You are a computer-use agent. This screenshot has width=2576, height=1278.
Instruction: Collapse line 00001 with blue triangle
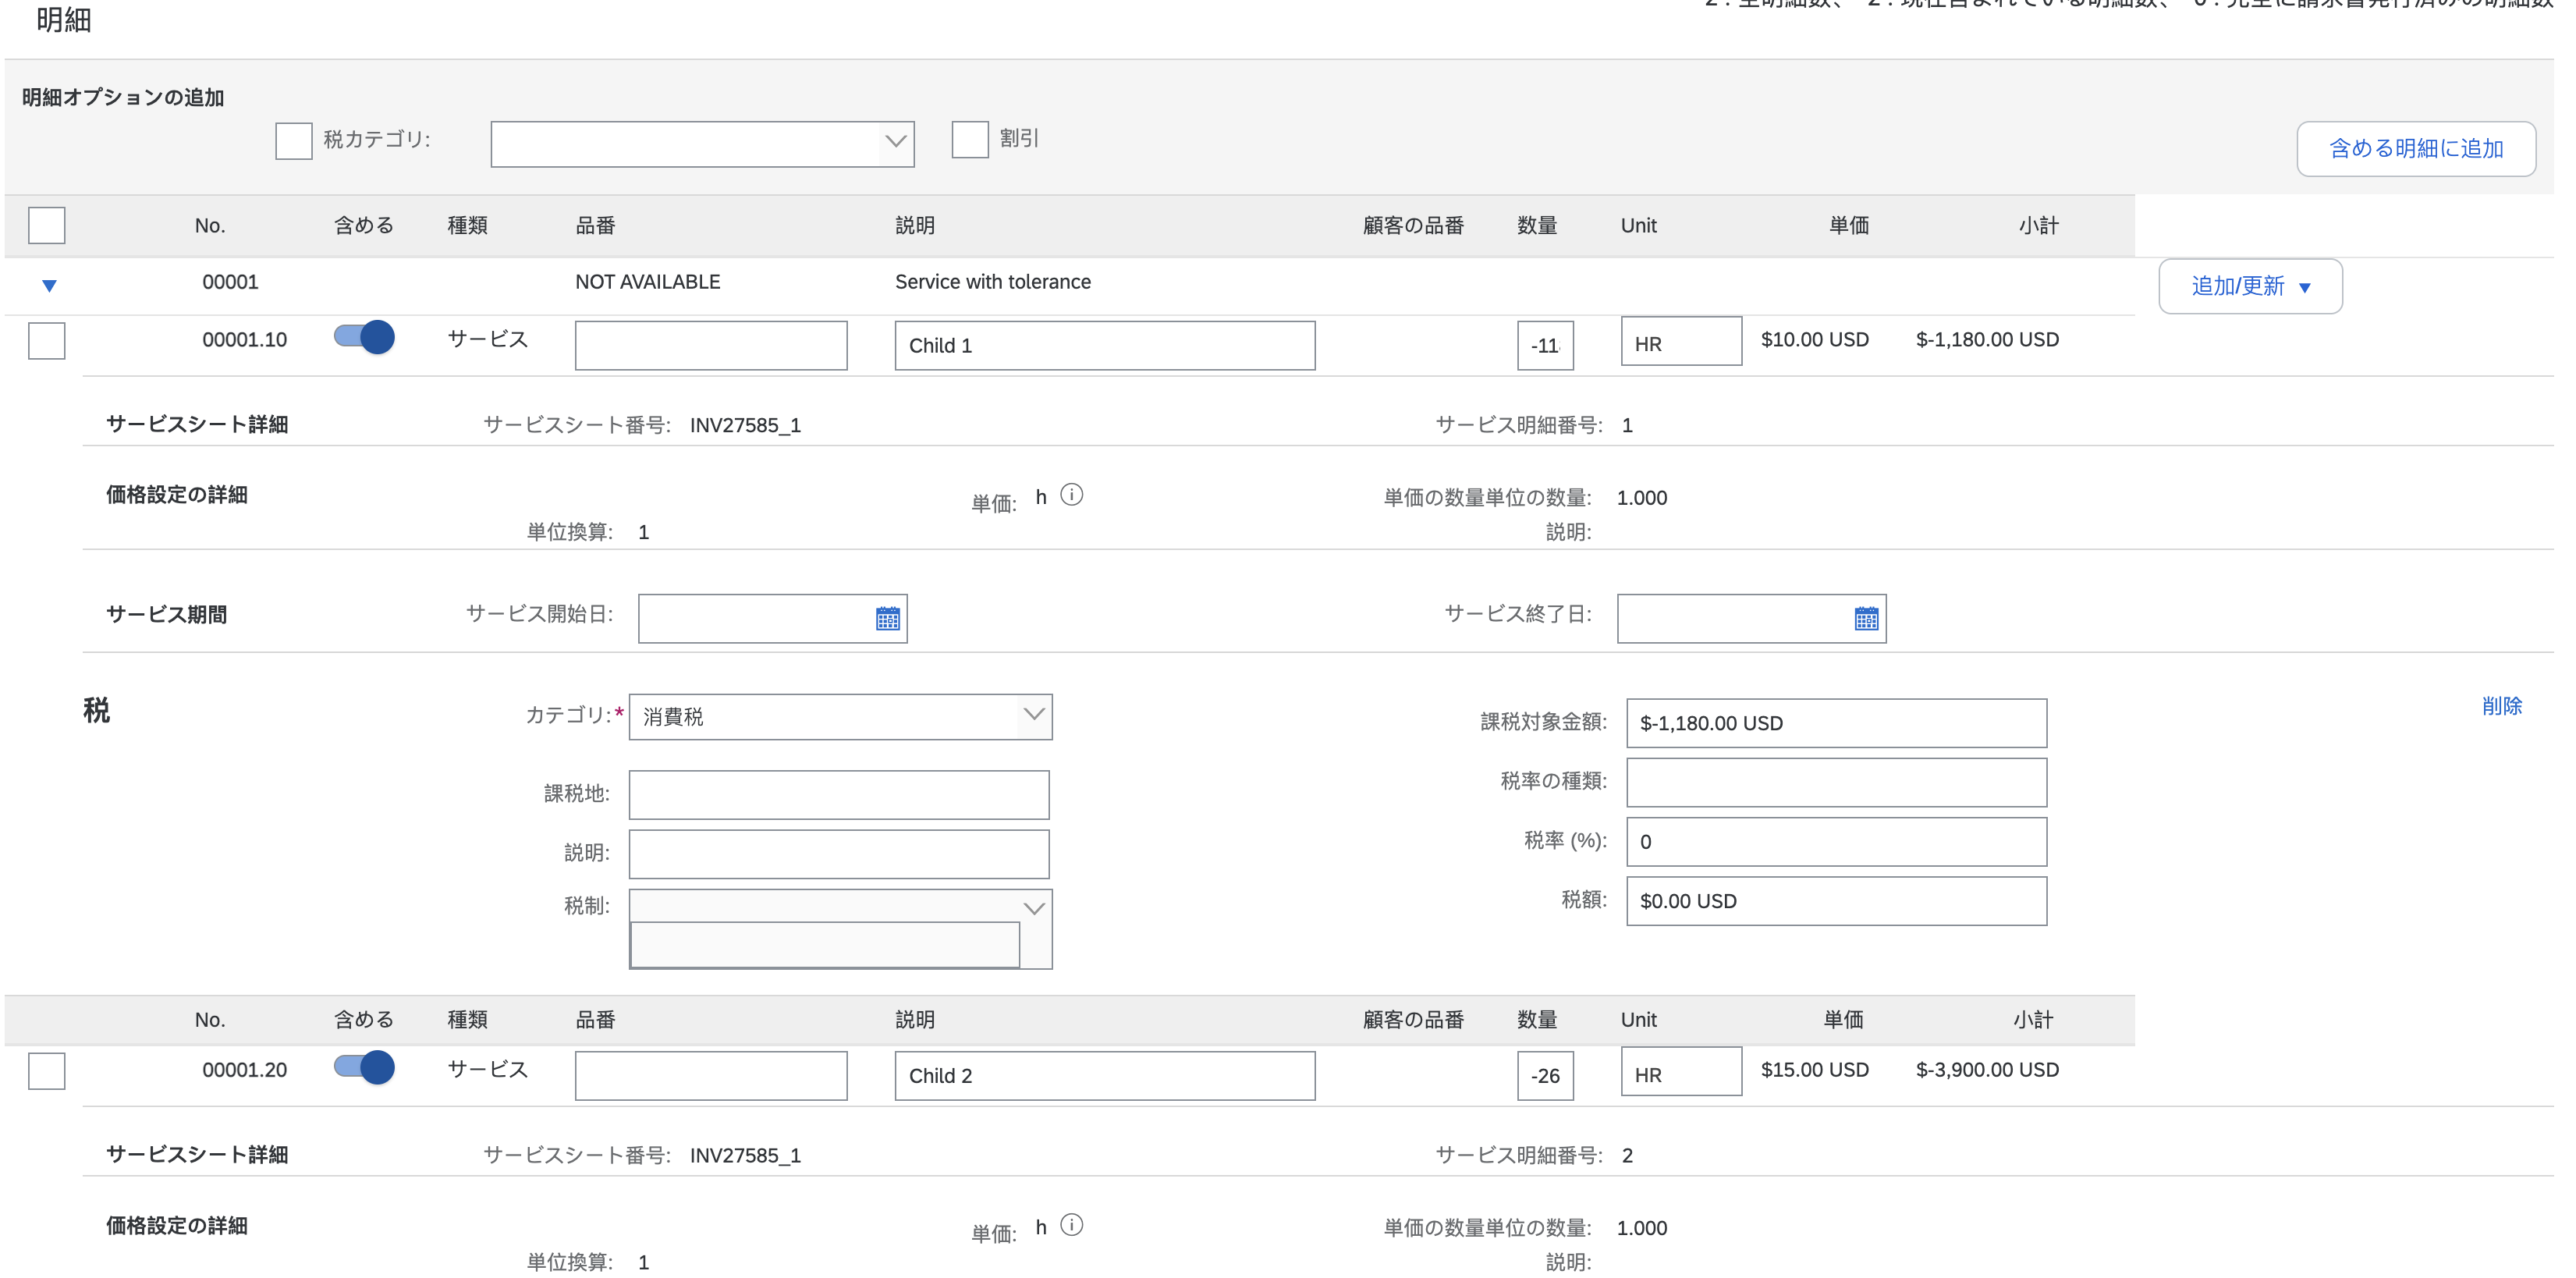[x=49, y=286]
